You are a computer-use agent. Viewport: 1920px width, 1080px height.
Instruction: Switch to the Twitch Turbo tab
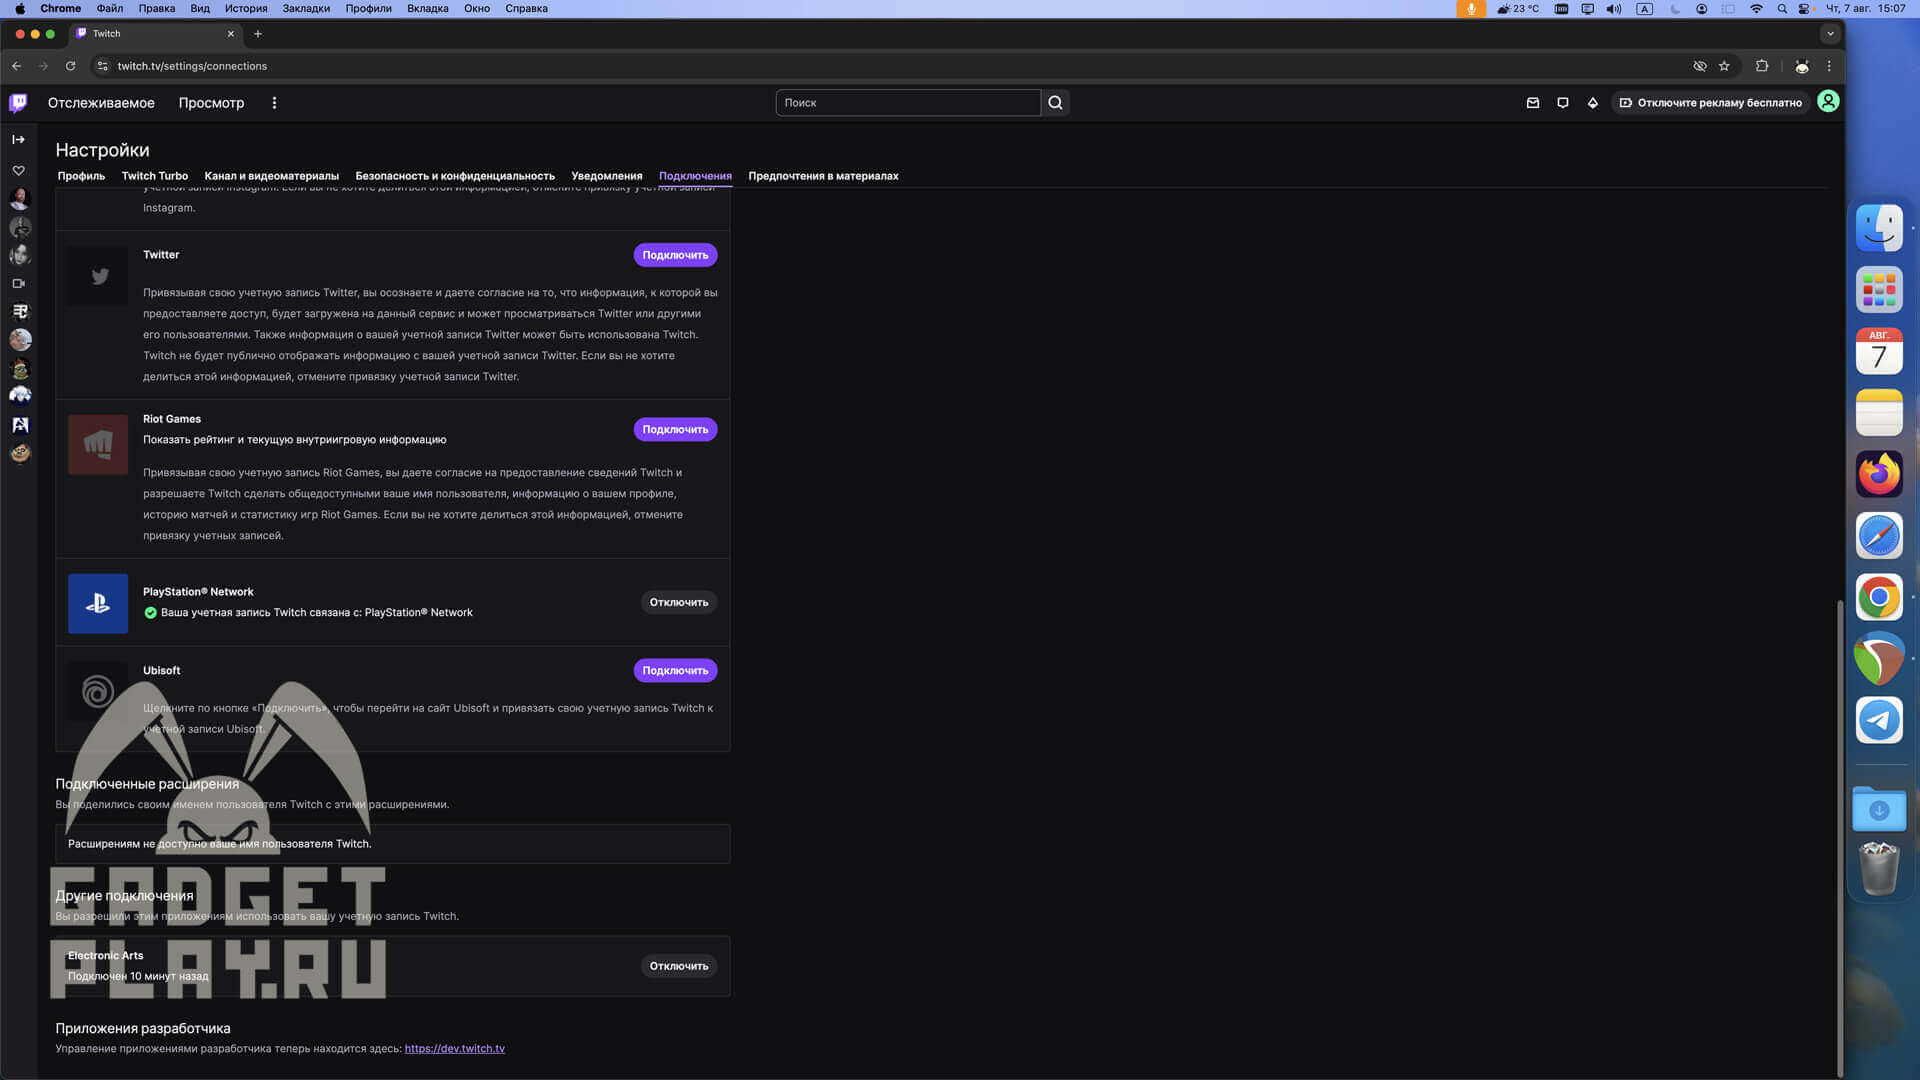tap(155, 176)
